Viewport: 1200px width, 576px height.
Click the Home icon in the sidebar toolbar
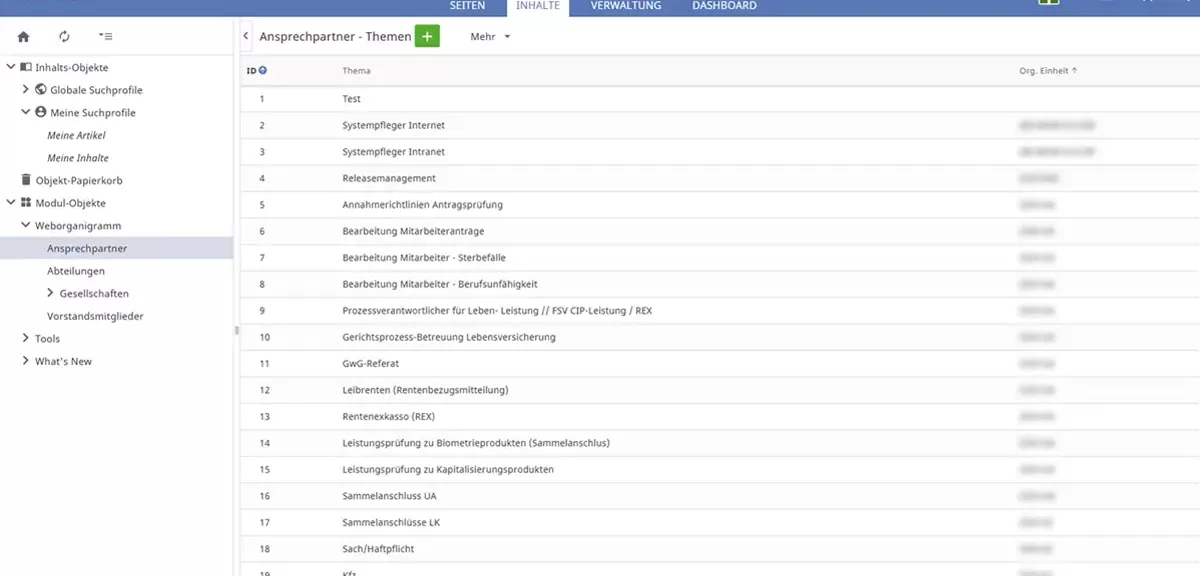point(22,35)
